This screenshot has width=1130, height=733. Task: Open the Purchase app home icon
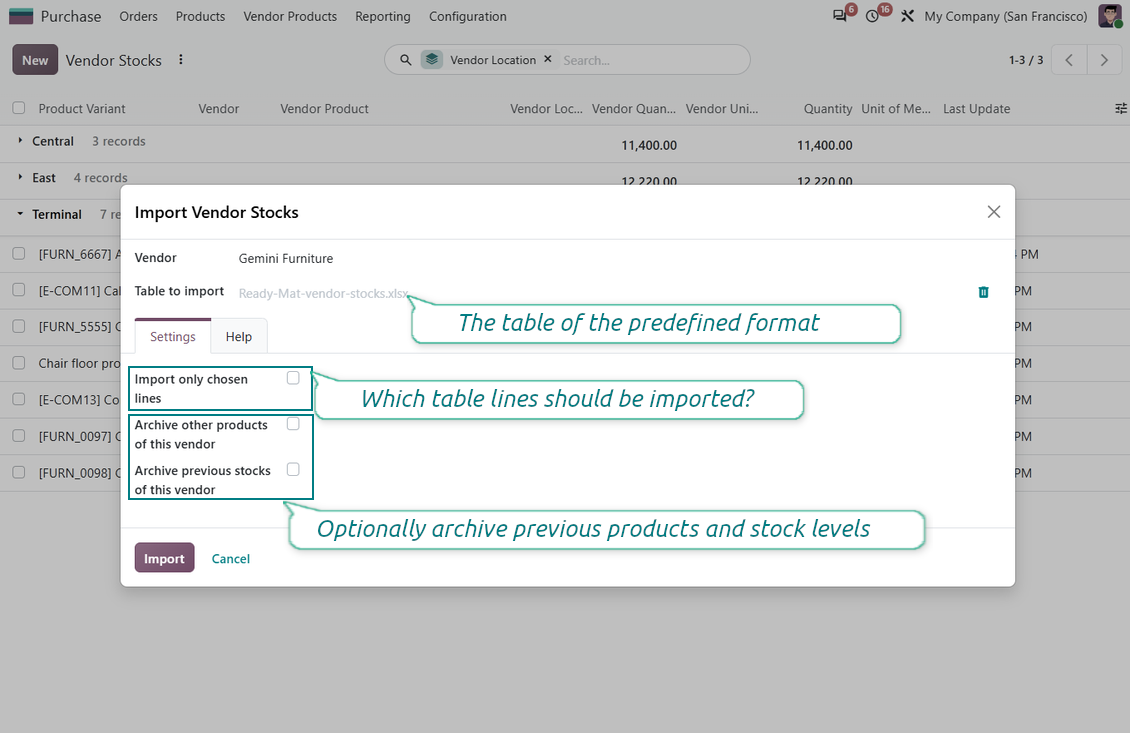pos(21,16)
